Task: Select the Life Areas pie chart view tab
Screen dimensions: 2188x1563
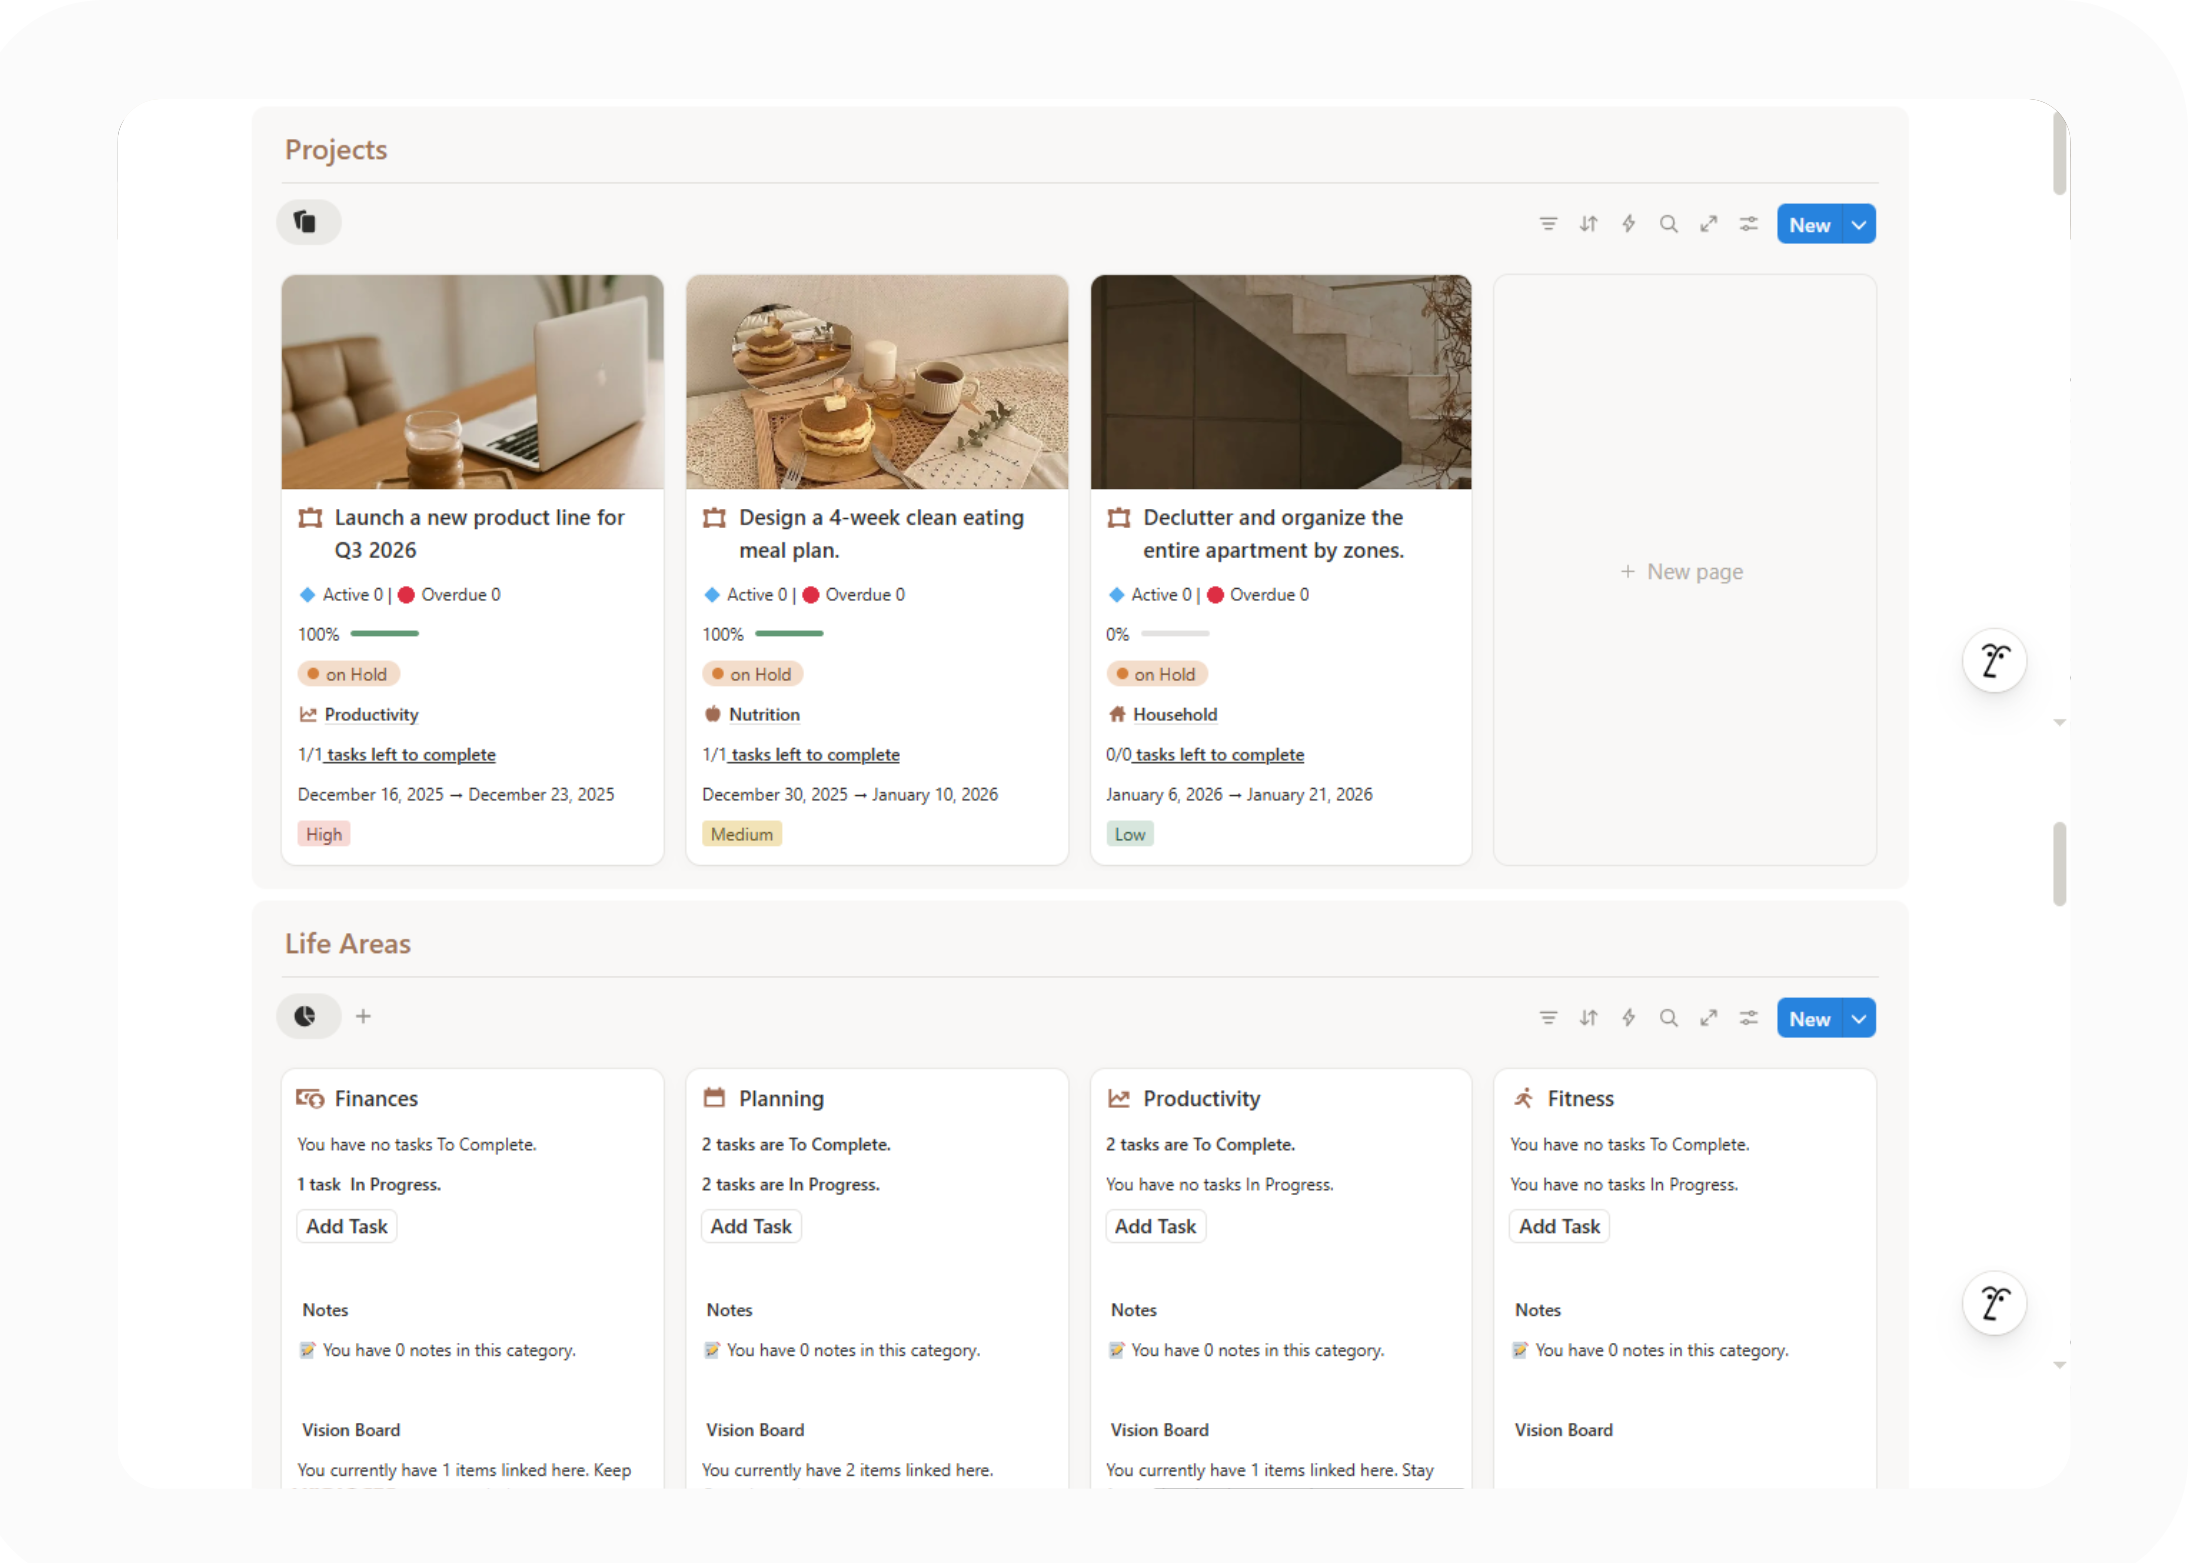Action: point(306,1016)
